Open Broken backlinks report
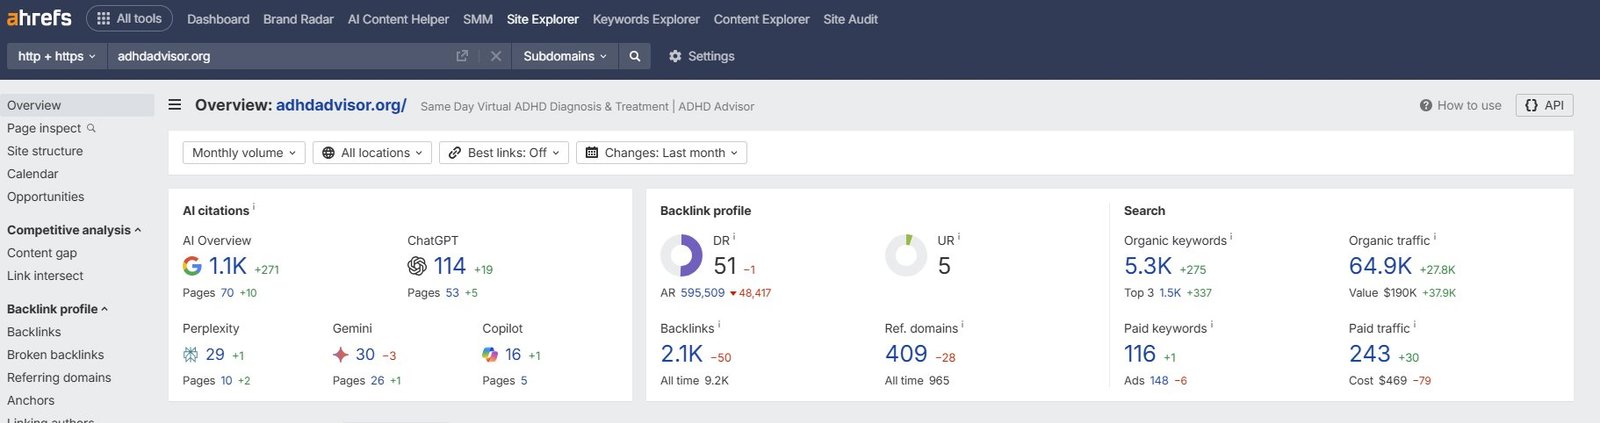This screenshot has width=1600, height=423. pos(56,355)
